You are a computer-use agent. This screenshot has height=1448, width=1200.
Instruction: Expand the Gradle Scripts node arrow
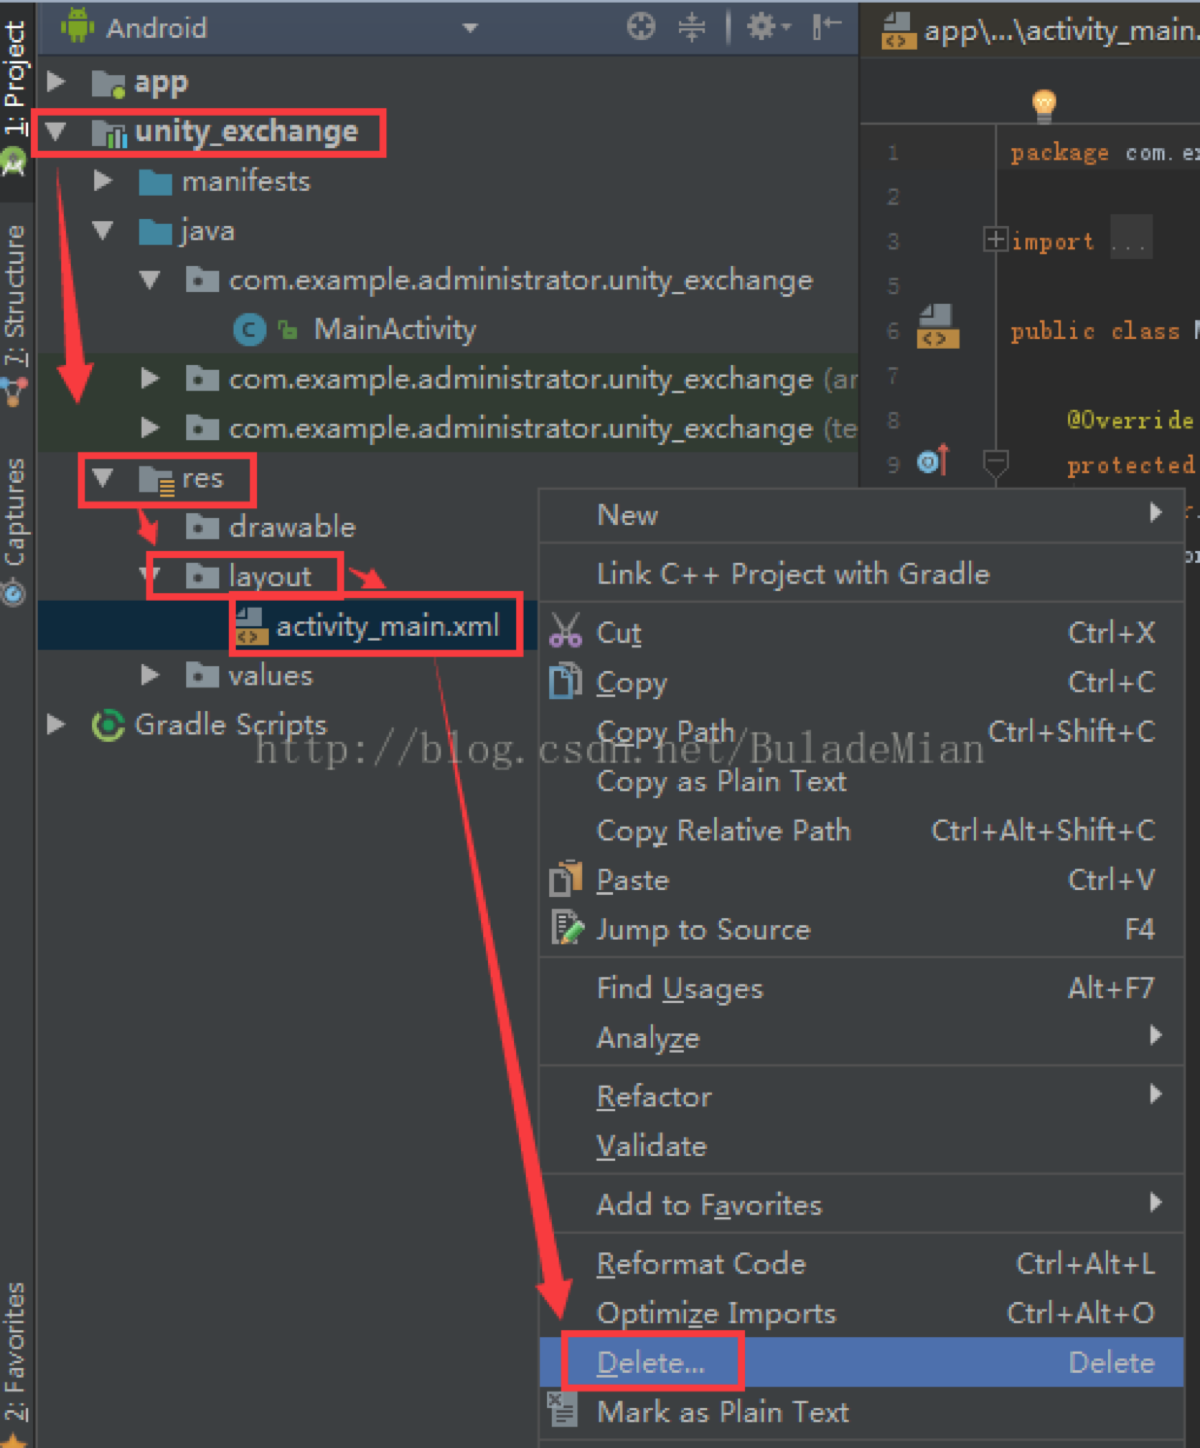click(56, 724)
